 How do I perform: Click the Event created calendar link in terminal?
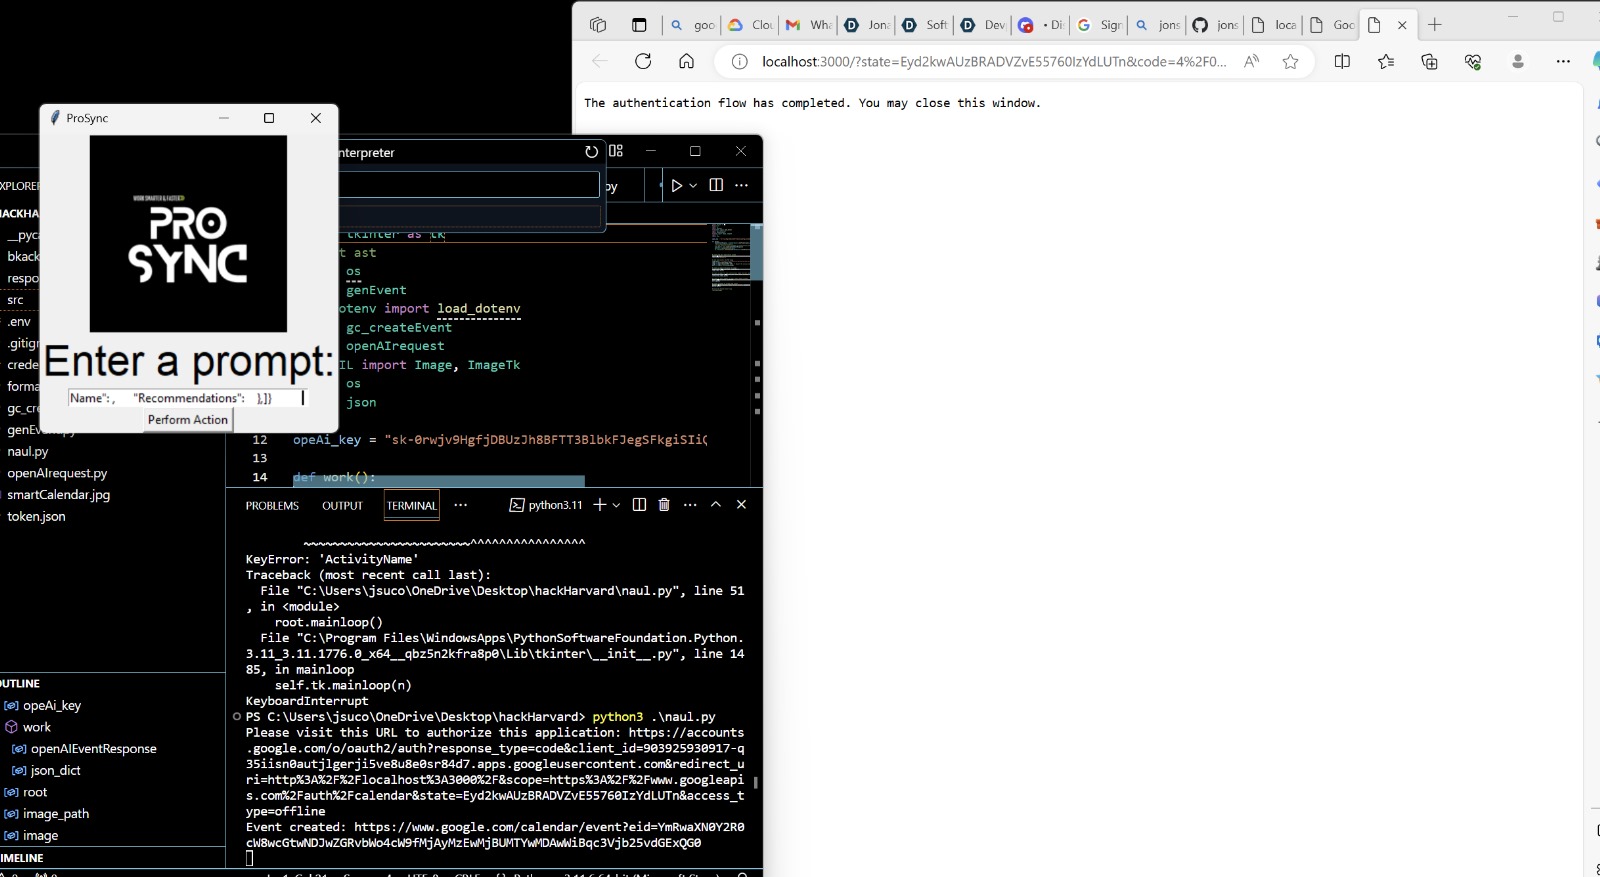495,835
